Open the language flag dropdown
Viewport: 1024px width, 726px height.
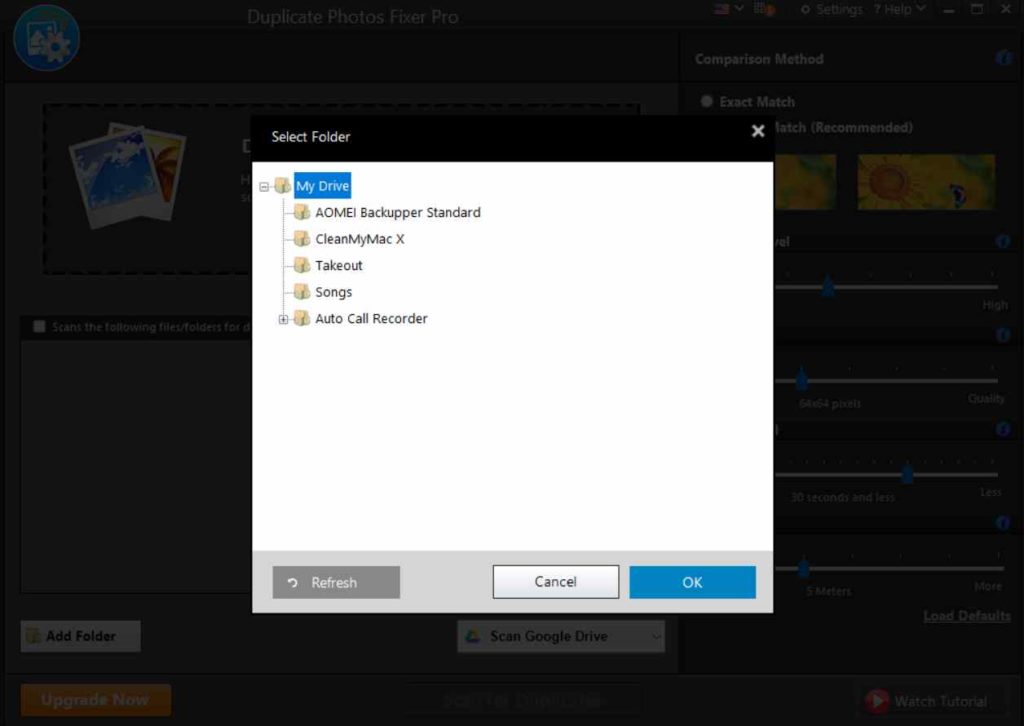point(729,8)
